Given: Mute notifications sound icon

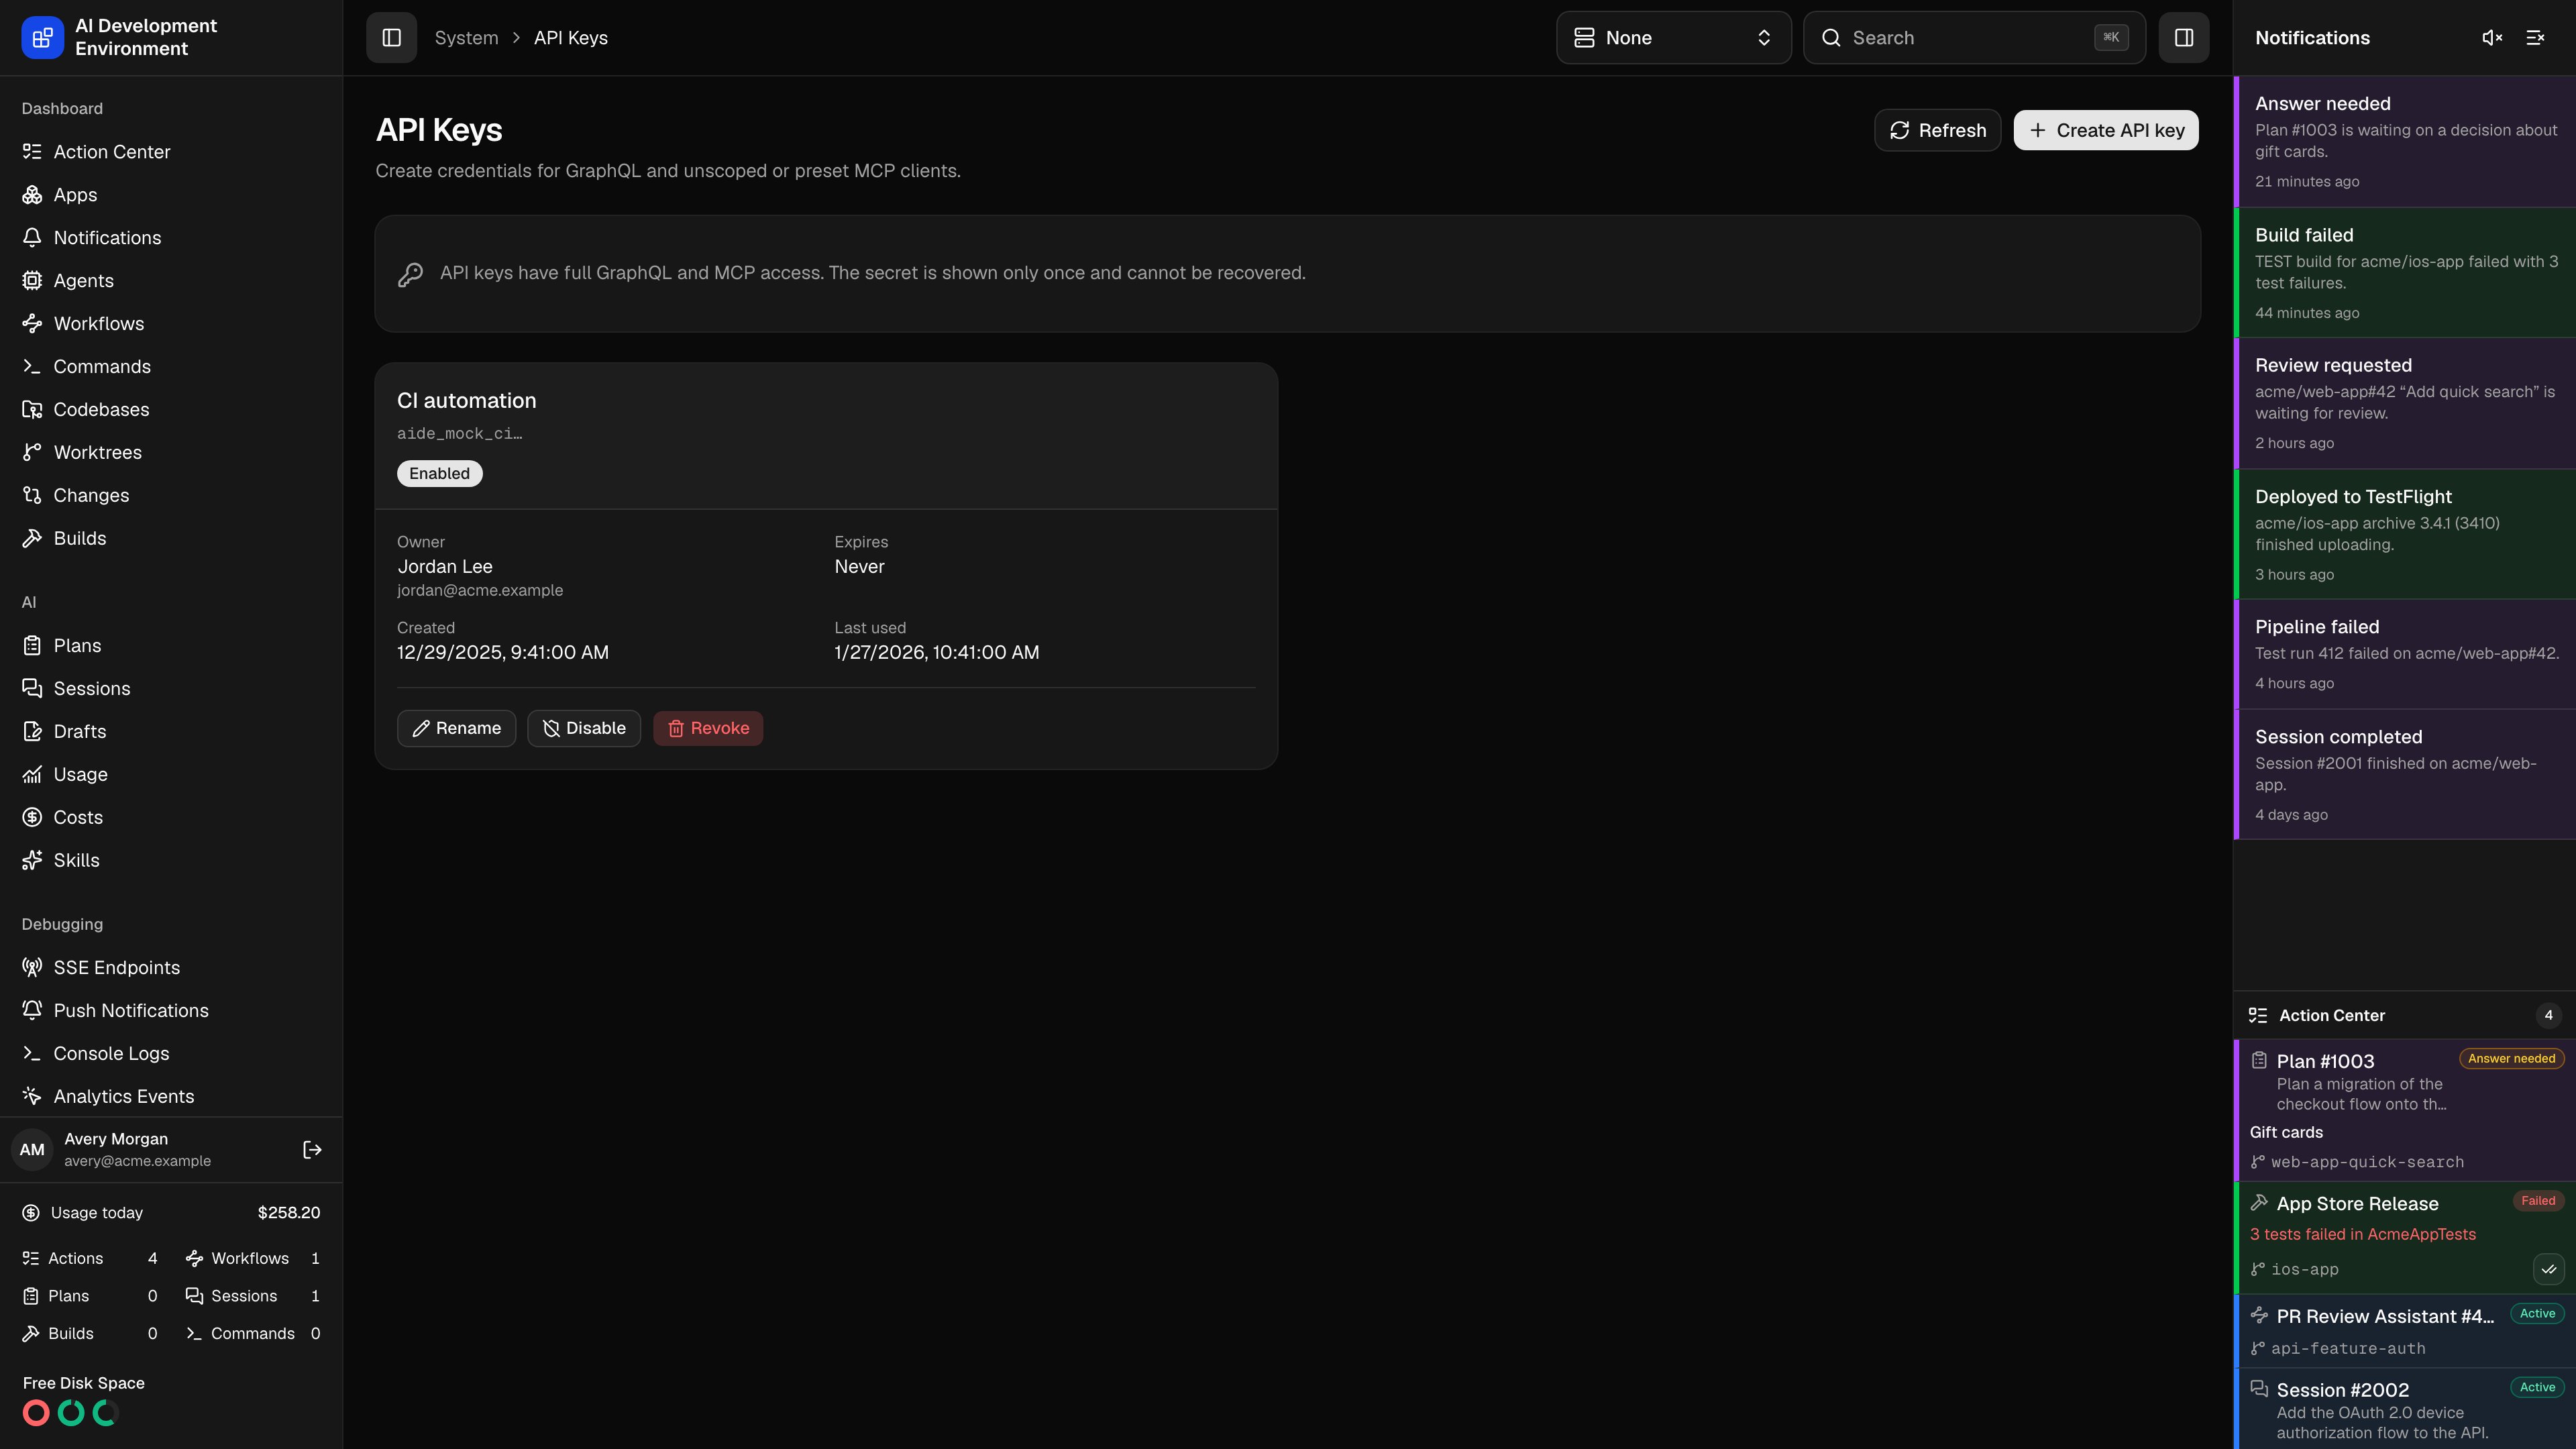Looking at the screenshot, I should pyautogui.click(x=2492, y=38).
